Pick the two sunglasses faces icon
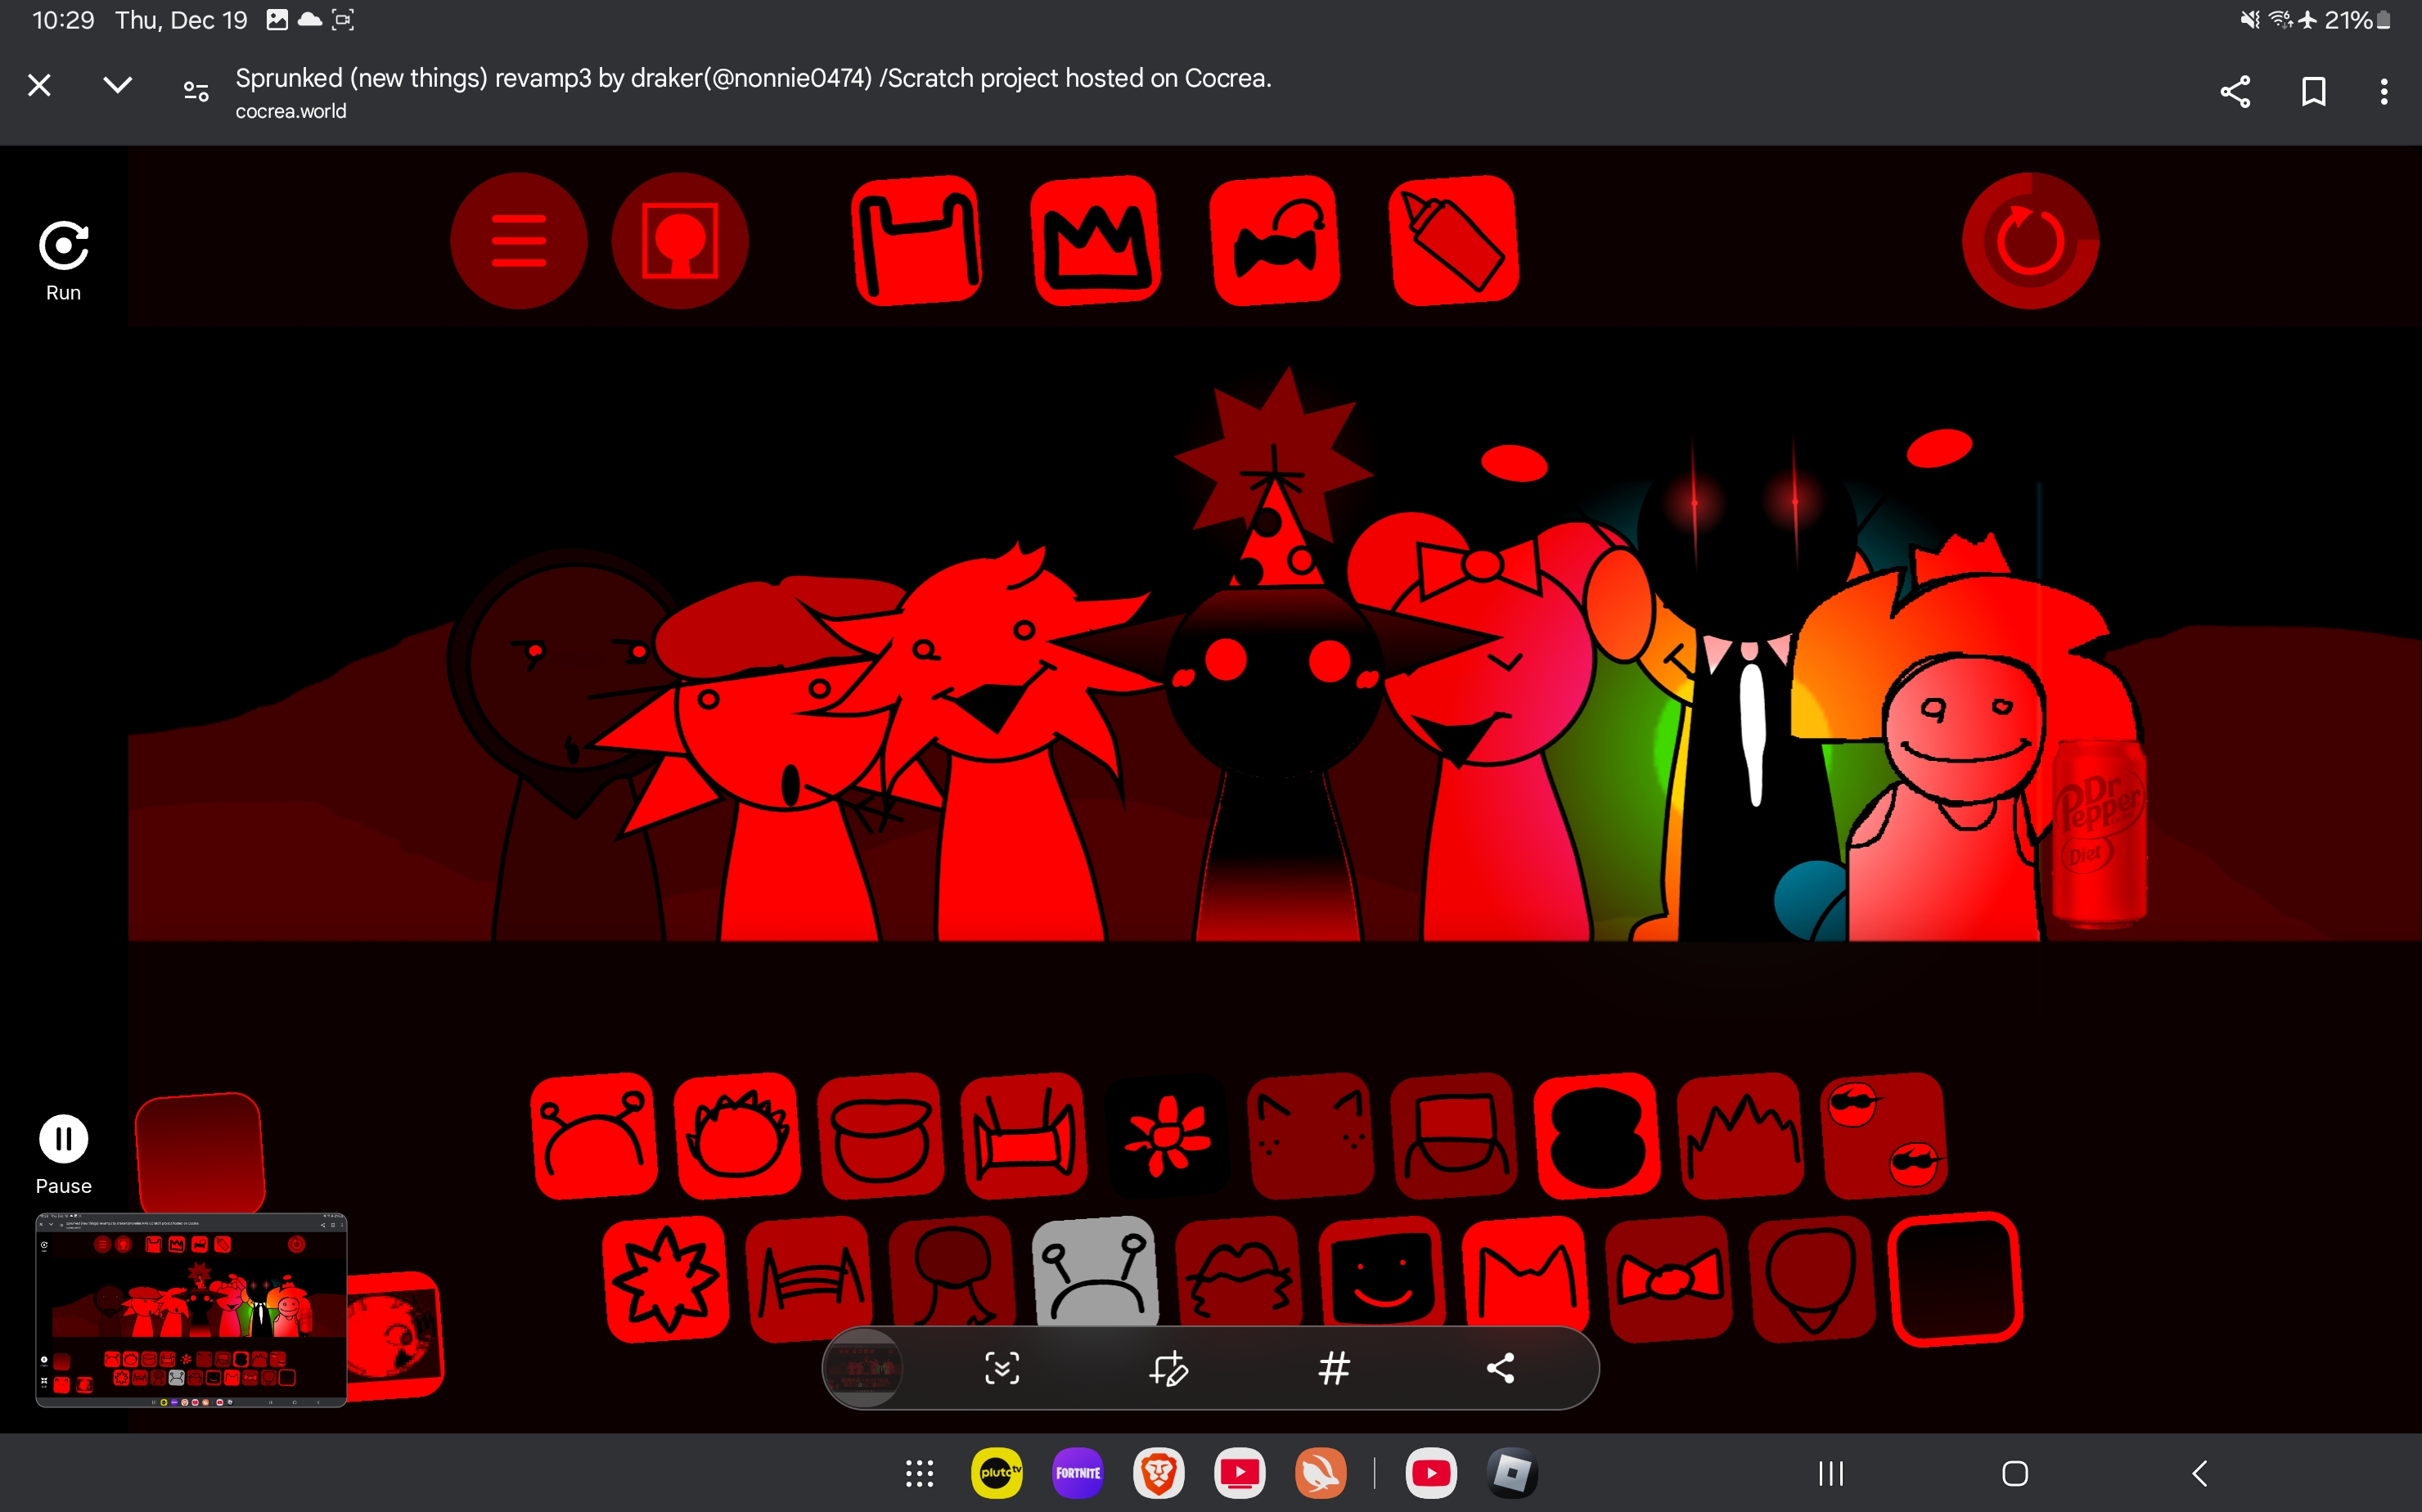Viewport: 2422px width, 1512px height. (x=1884, y=1136)
